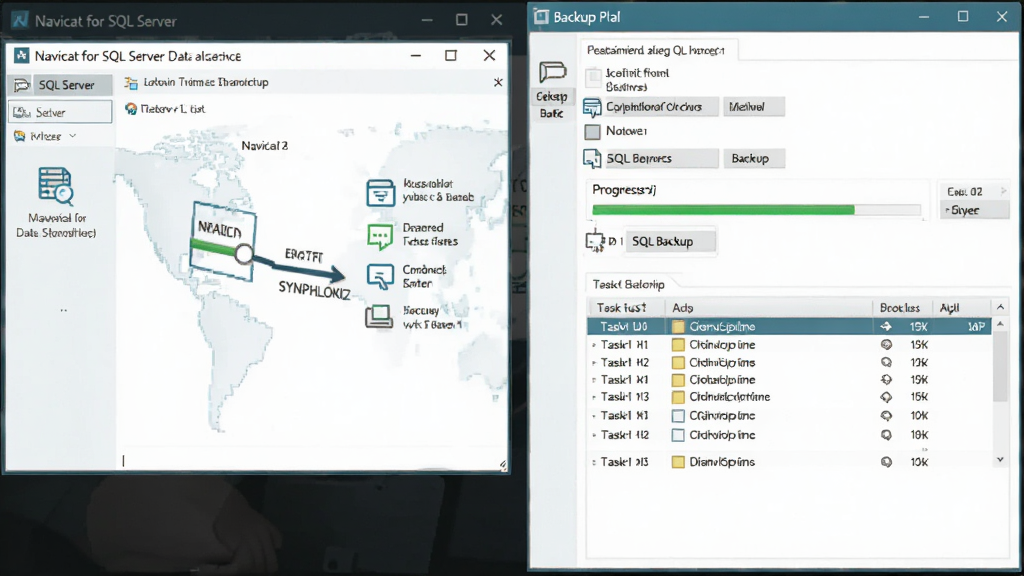Screen dimensions: 1024x576
Task: Click the status icon in DianvlSpims row
Action: click(x=886, y=462)
